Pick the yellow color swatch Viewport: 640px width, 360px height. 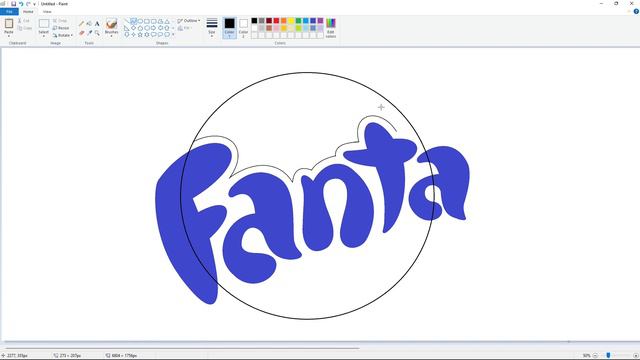tap(291, 20)
